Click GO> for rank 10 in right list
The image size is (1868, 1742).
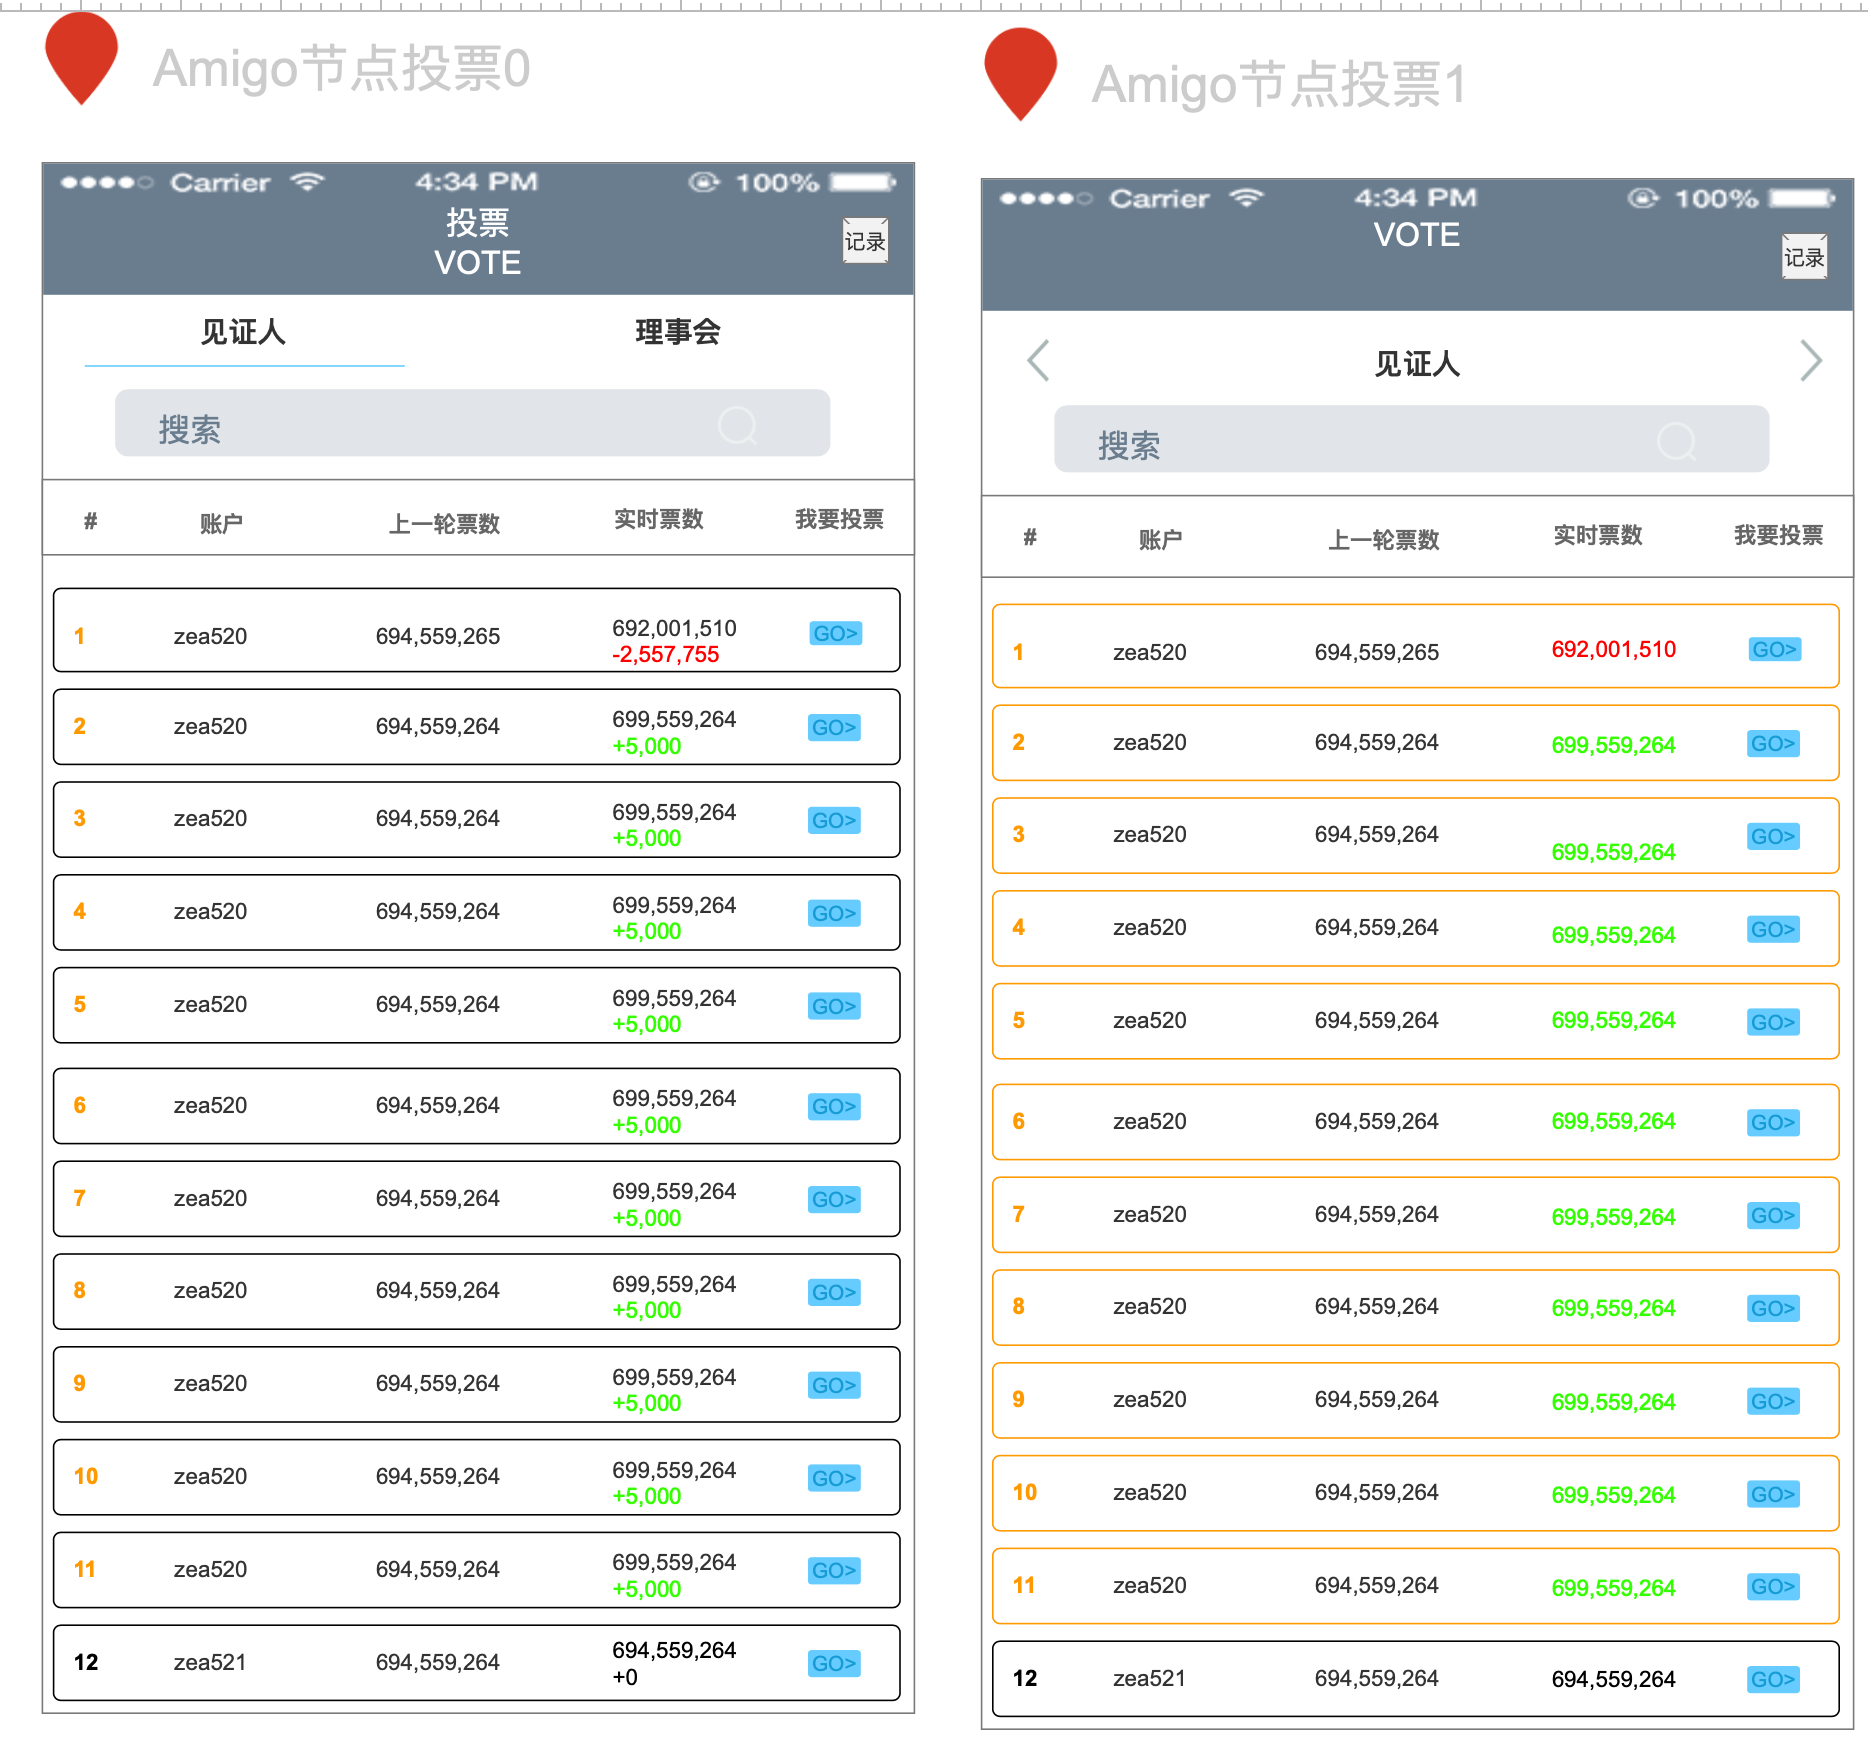click(1773, 1494)
